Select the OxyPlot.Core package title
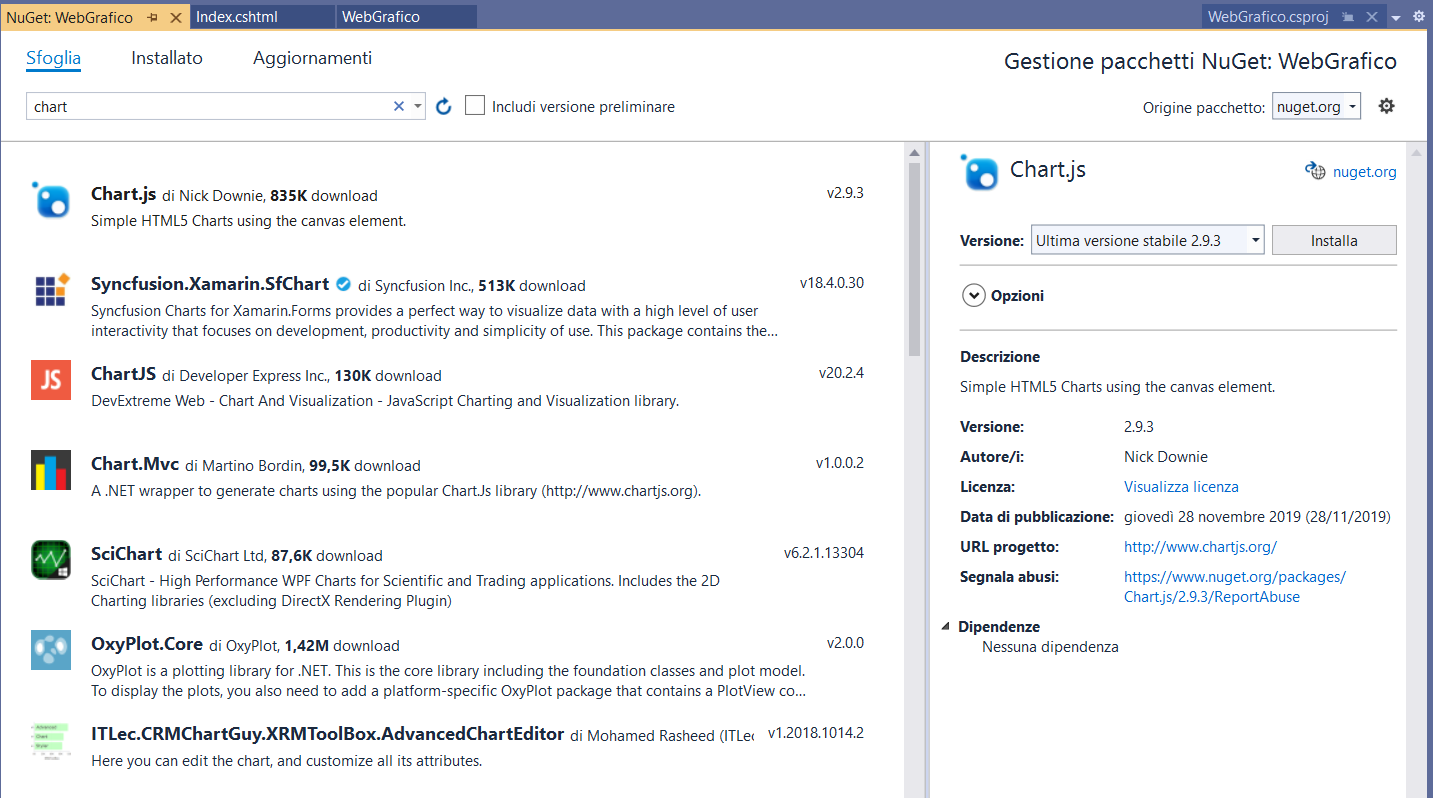The height and width of the screenshot is (798, 1433). pos(147,644)
